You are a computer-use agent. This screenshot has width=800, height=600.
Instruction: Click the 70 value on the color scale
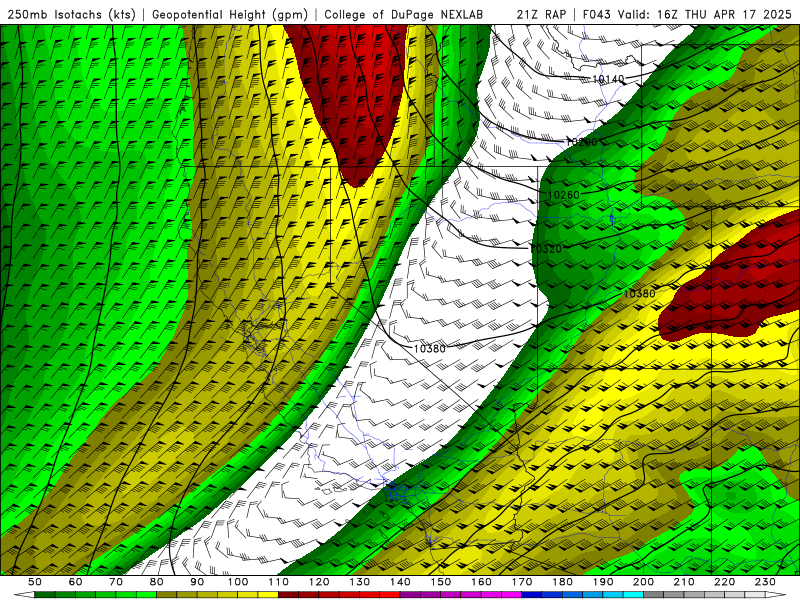(x=116, y=582)
